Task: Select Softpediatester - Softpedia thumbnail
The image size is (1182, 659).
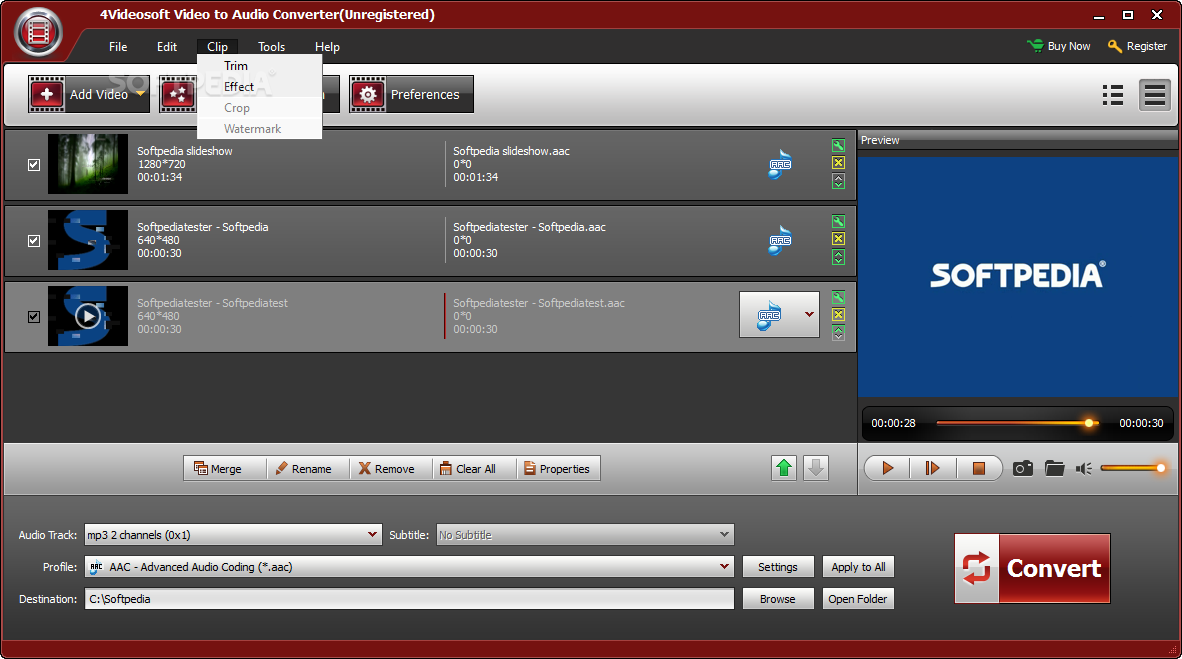Action: pos(87,240)
